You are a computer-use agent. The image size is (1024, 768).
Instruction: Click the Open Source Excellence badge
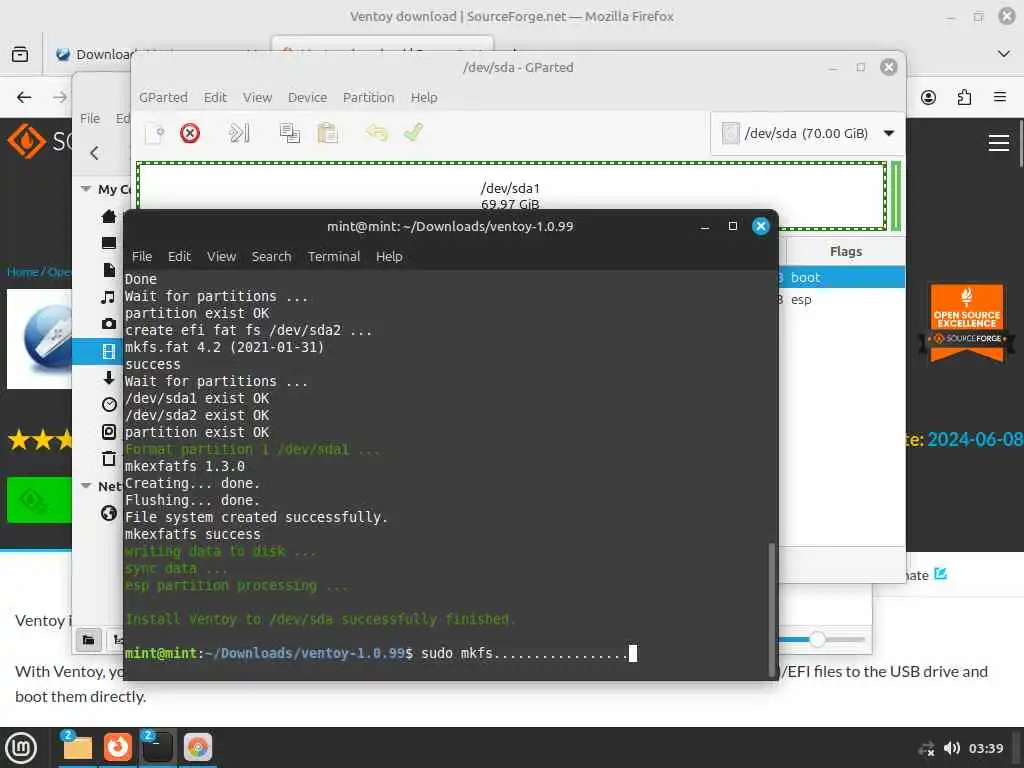[x=967, y=323]
